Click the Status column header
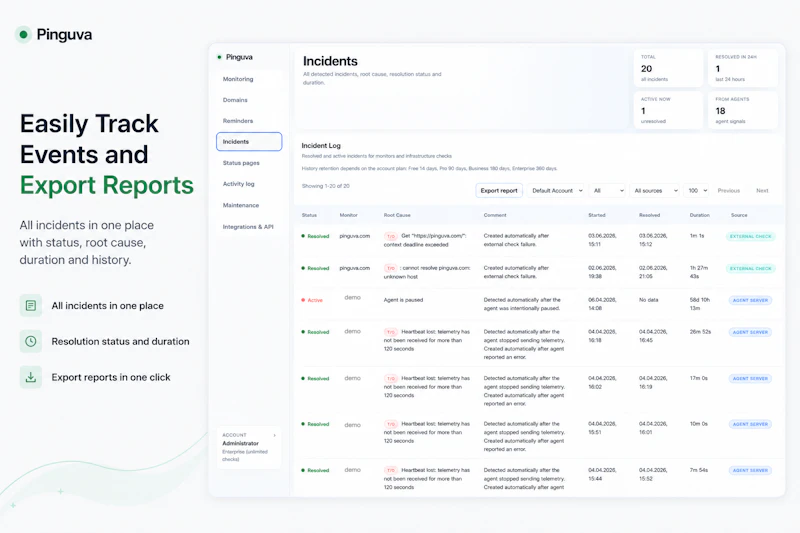 (309, 215)
